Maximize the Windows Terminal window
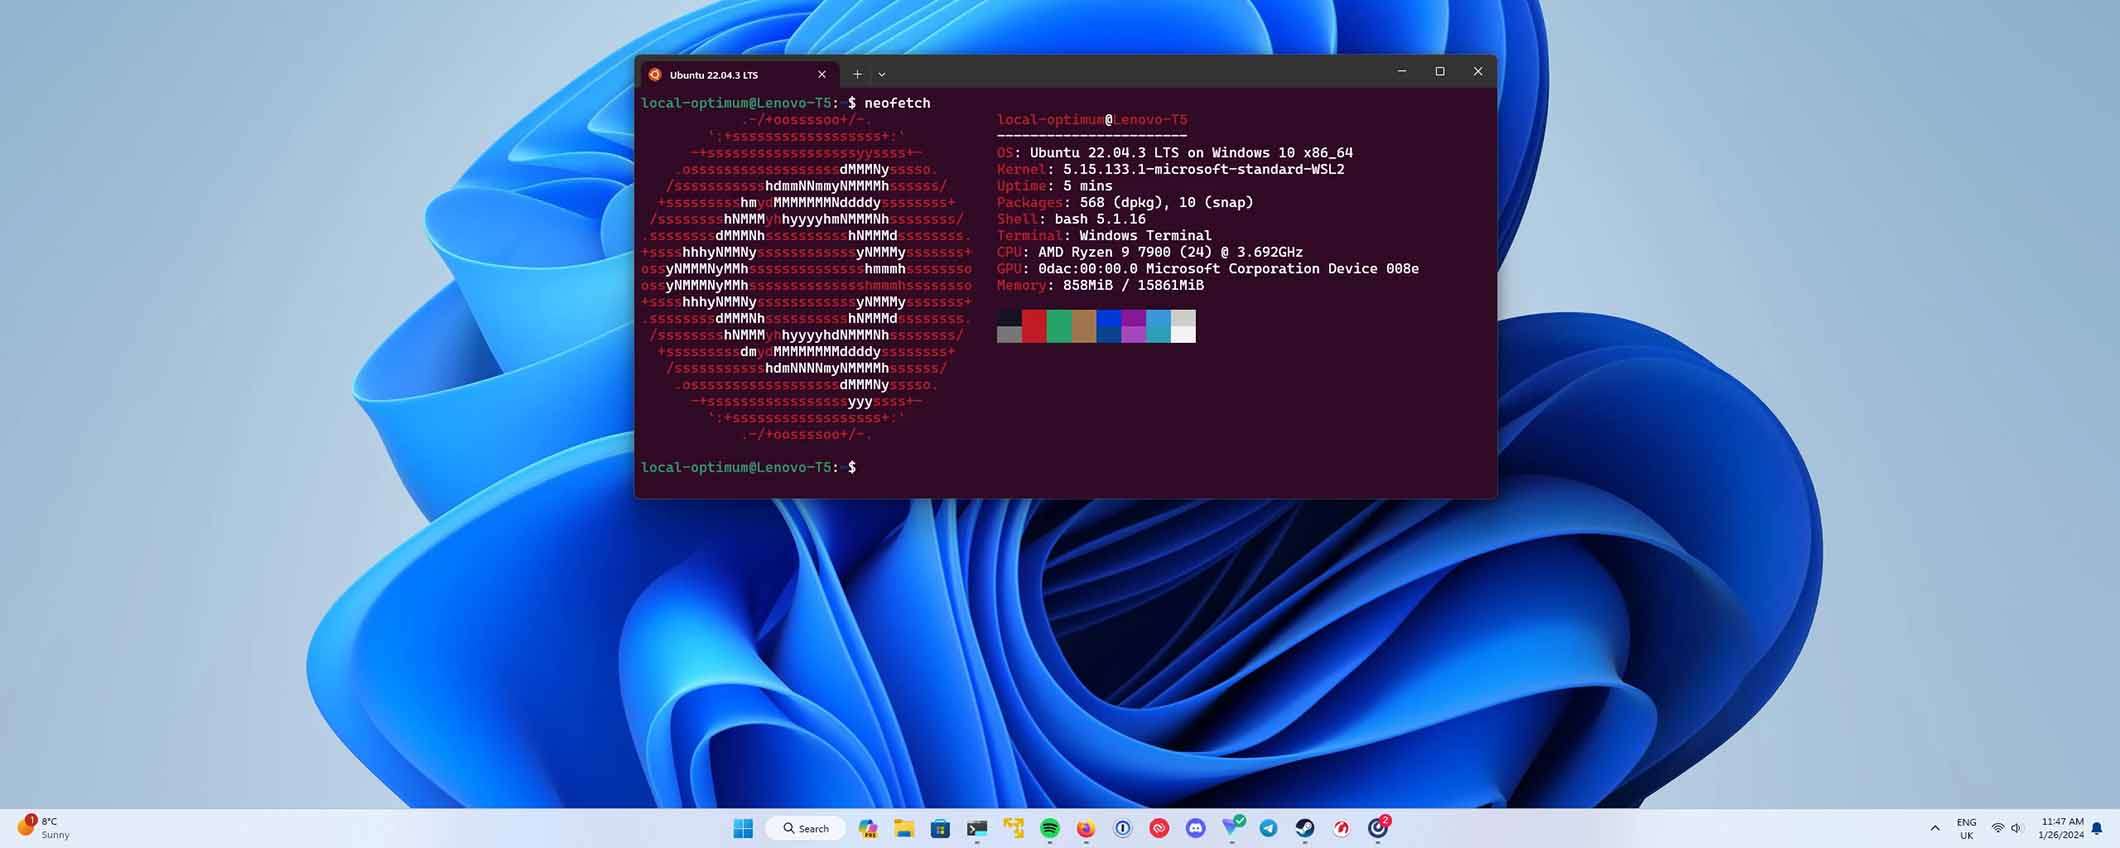The image size is (2120, 848). pos(1440,71)
